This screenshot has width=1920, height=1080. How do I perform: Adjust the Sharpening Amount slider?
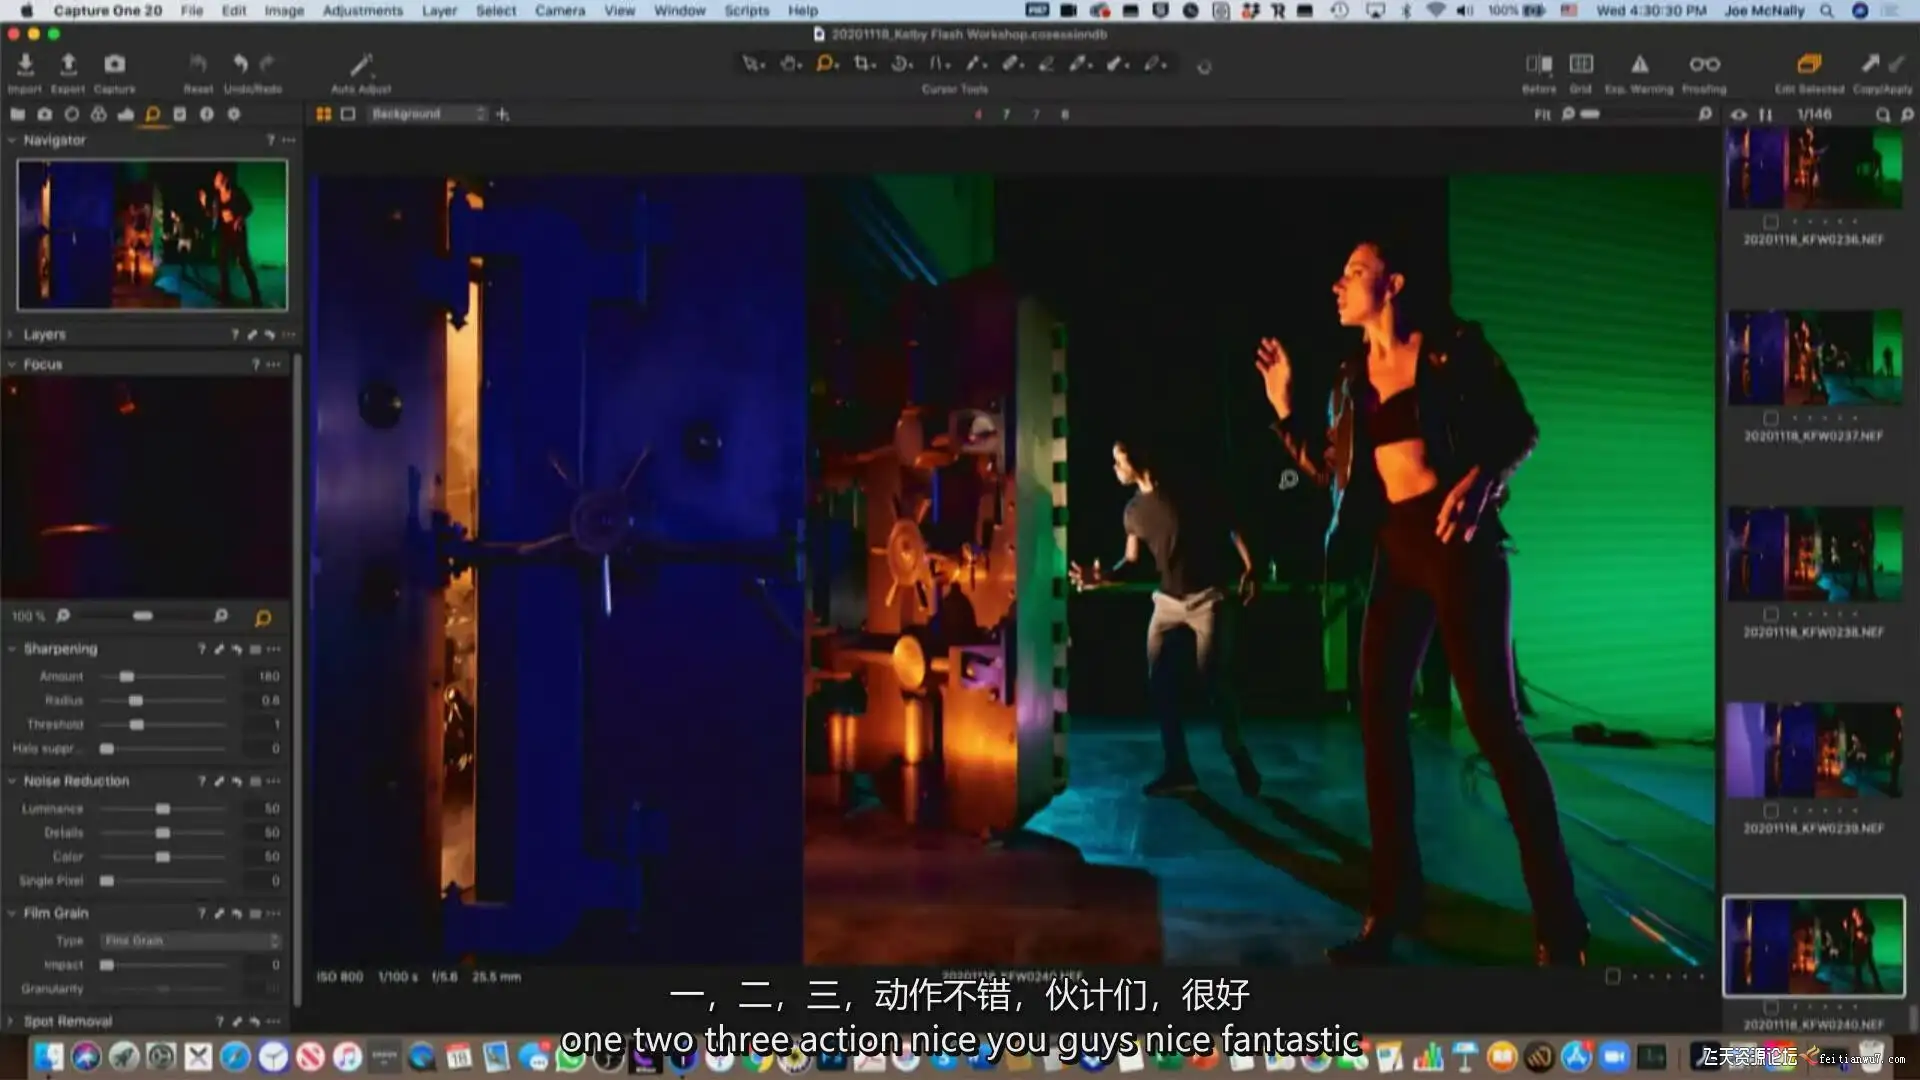(x=127, y=677)
